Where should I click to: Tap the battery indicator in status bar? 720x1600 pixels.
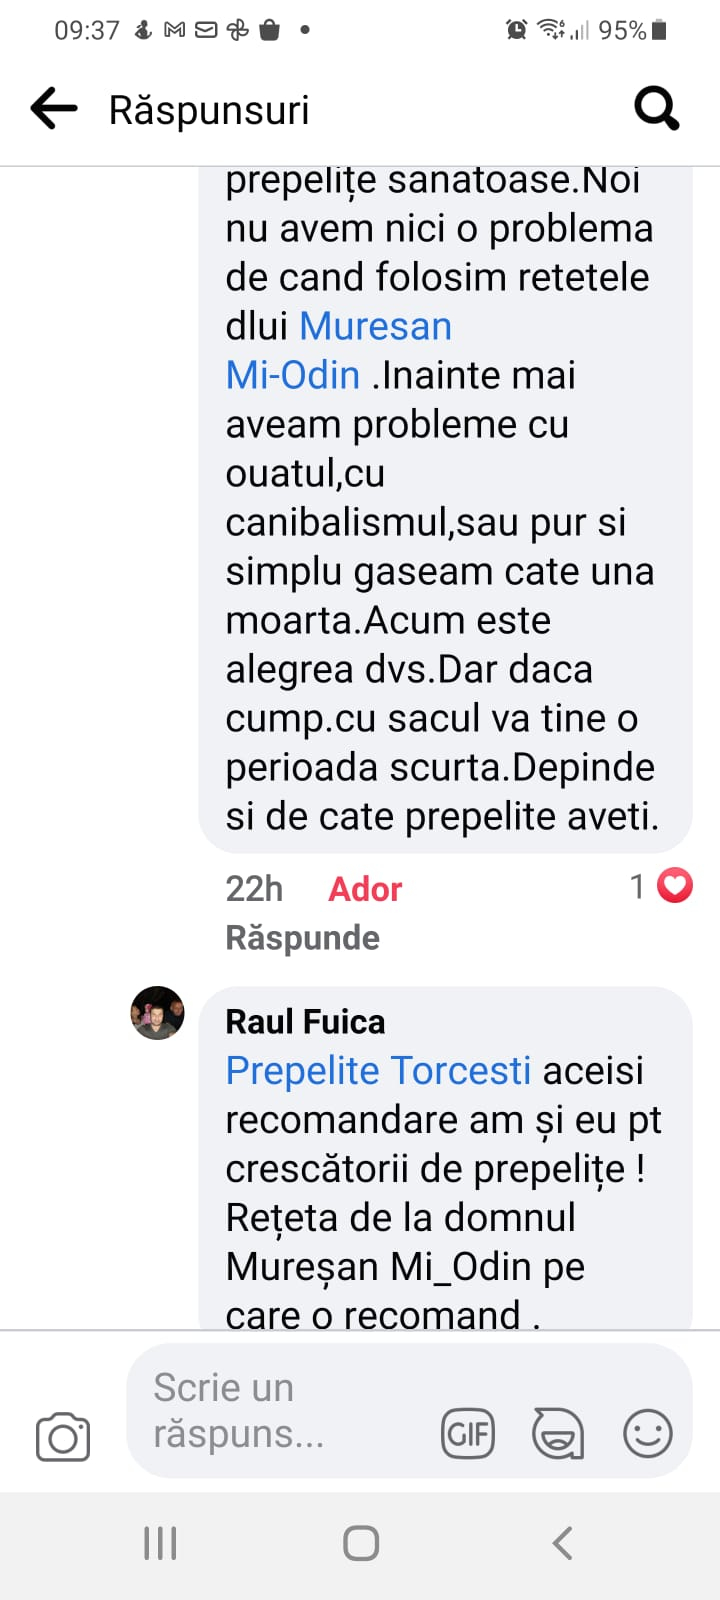659,30
